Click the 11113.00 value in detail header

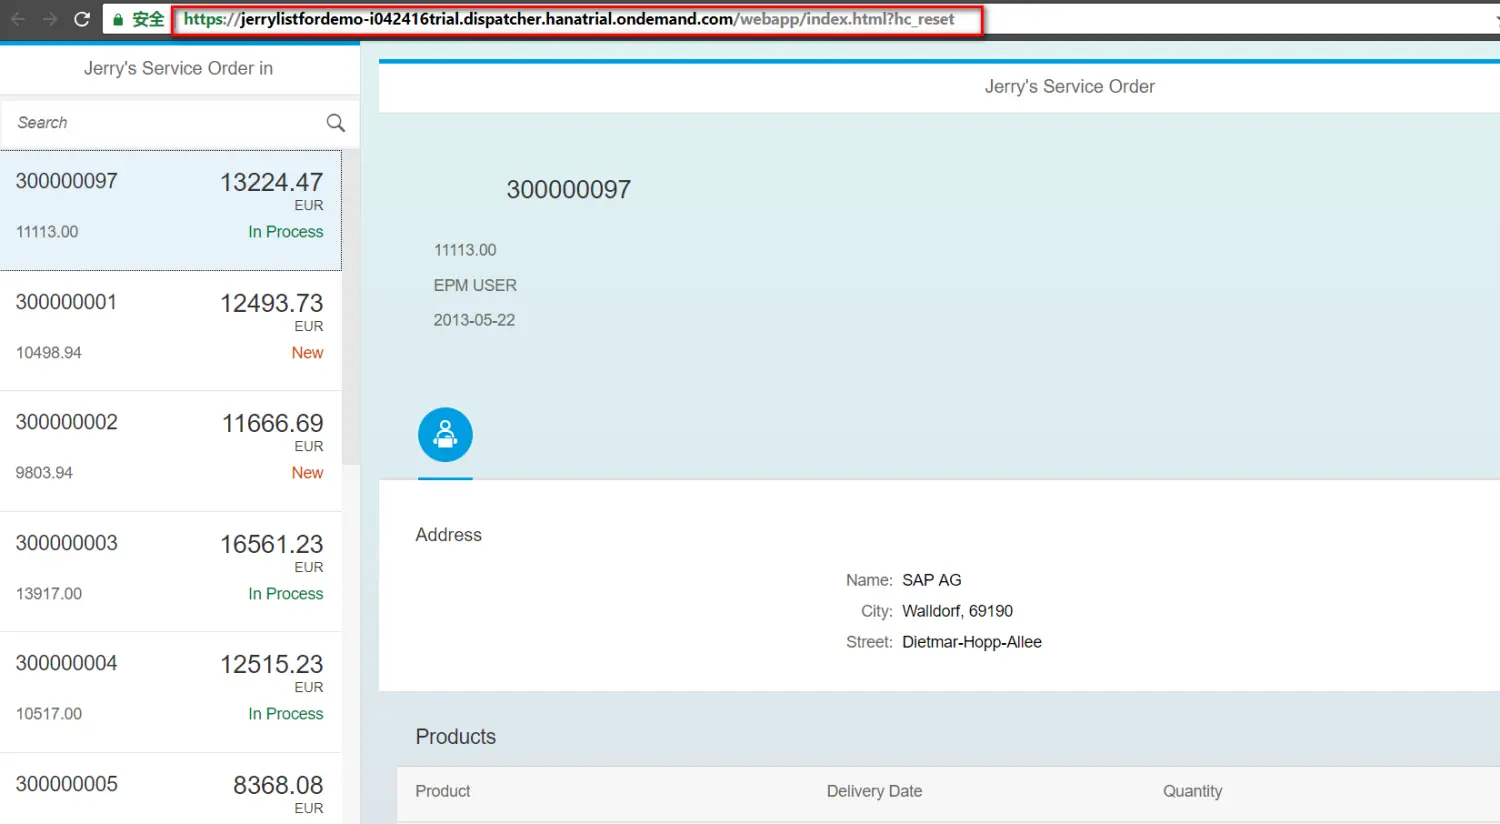tap(464, 250)
